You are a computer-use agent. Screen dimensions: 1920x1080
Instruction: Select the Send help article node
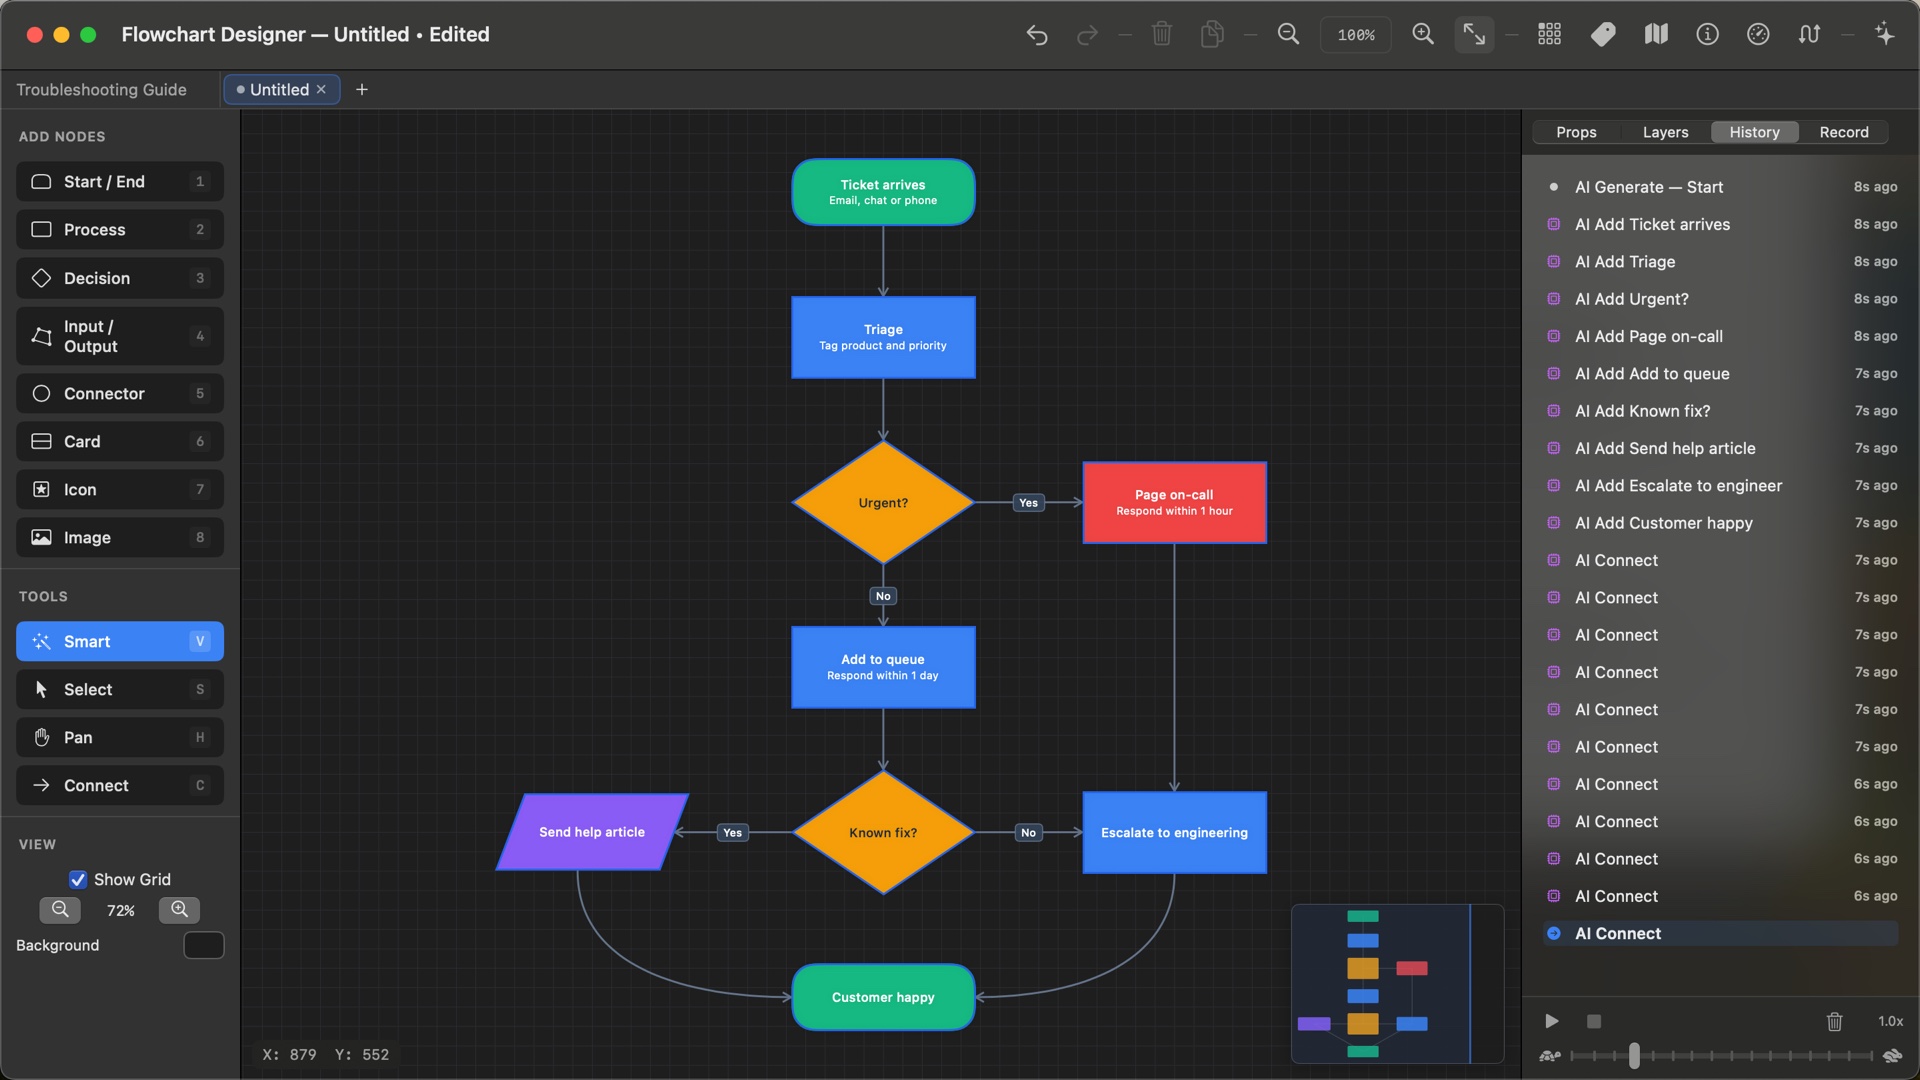pos(592,832)
